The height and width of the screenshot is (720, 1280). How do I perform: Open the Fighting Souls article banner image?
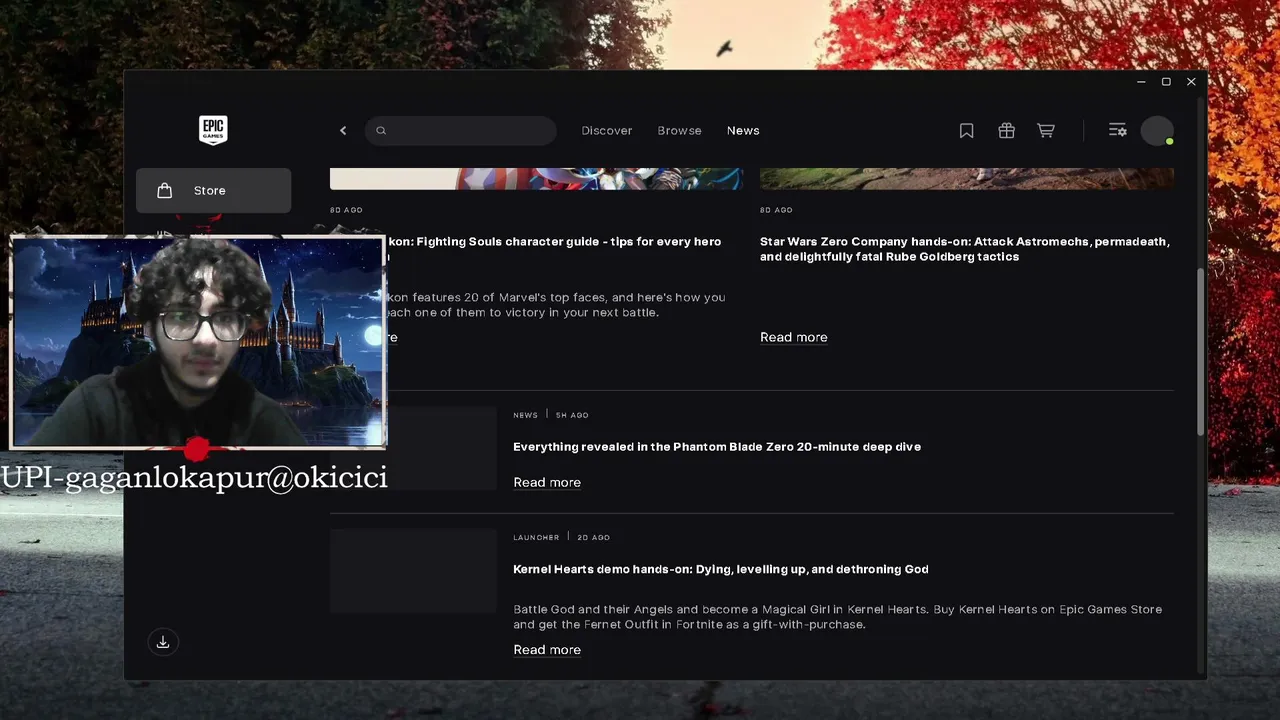click(x=536, y=179)
